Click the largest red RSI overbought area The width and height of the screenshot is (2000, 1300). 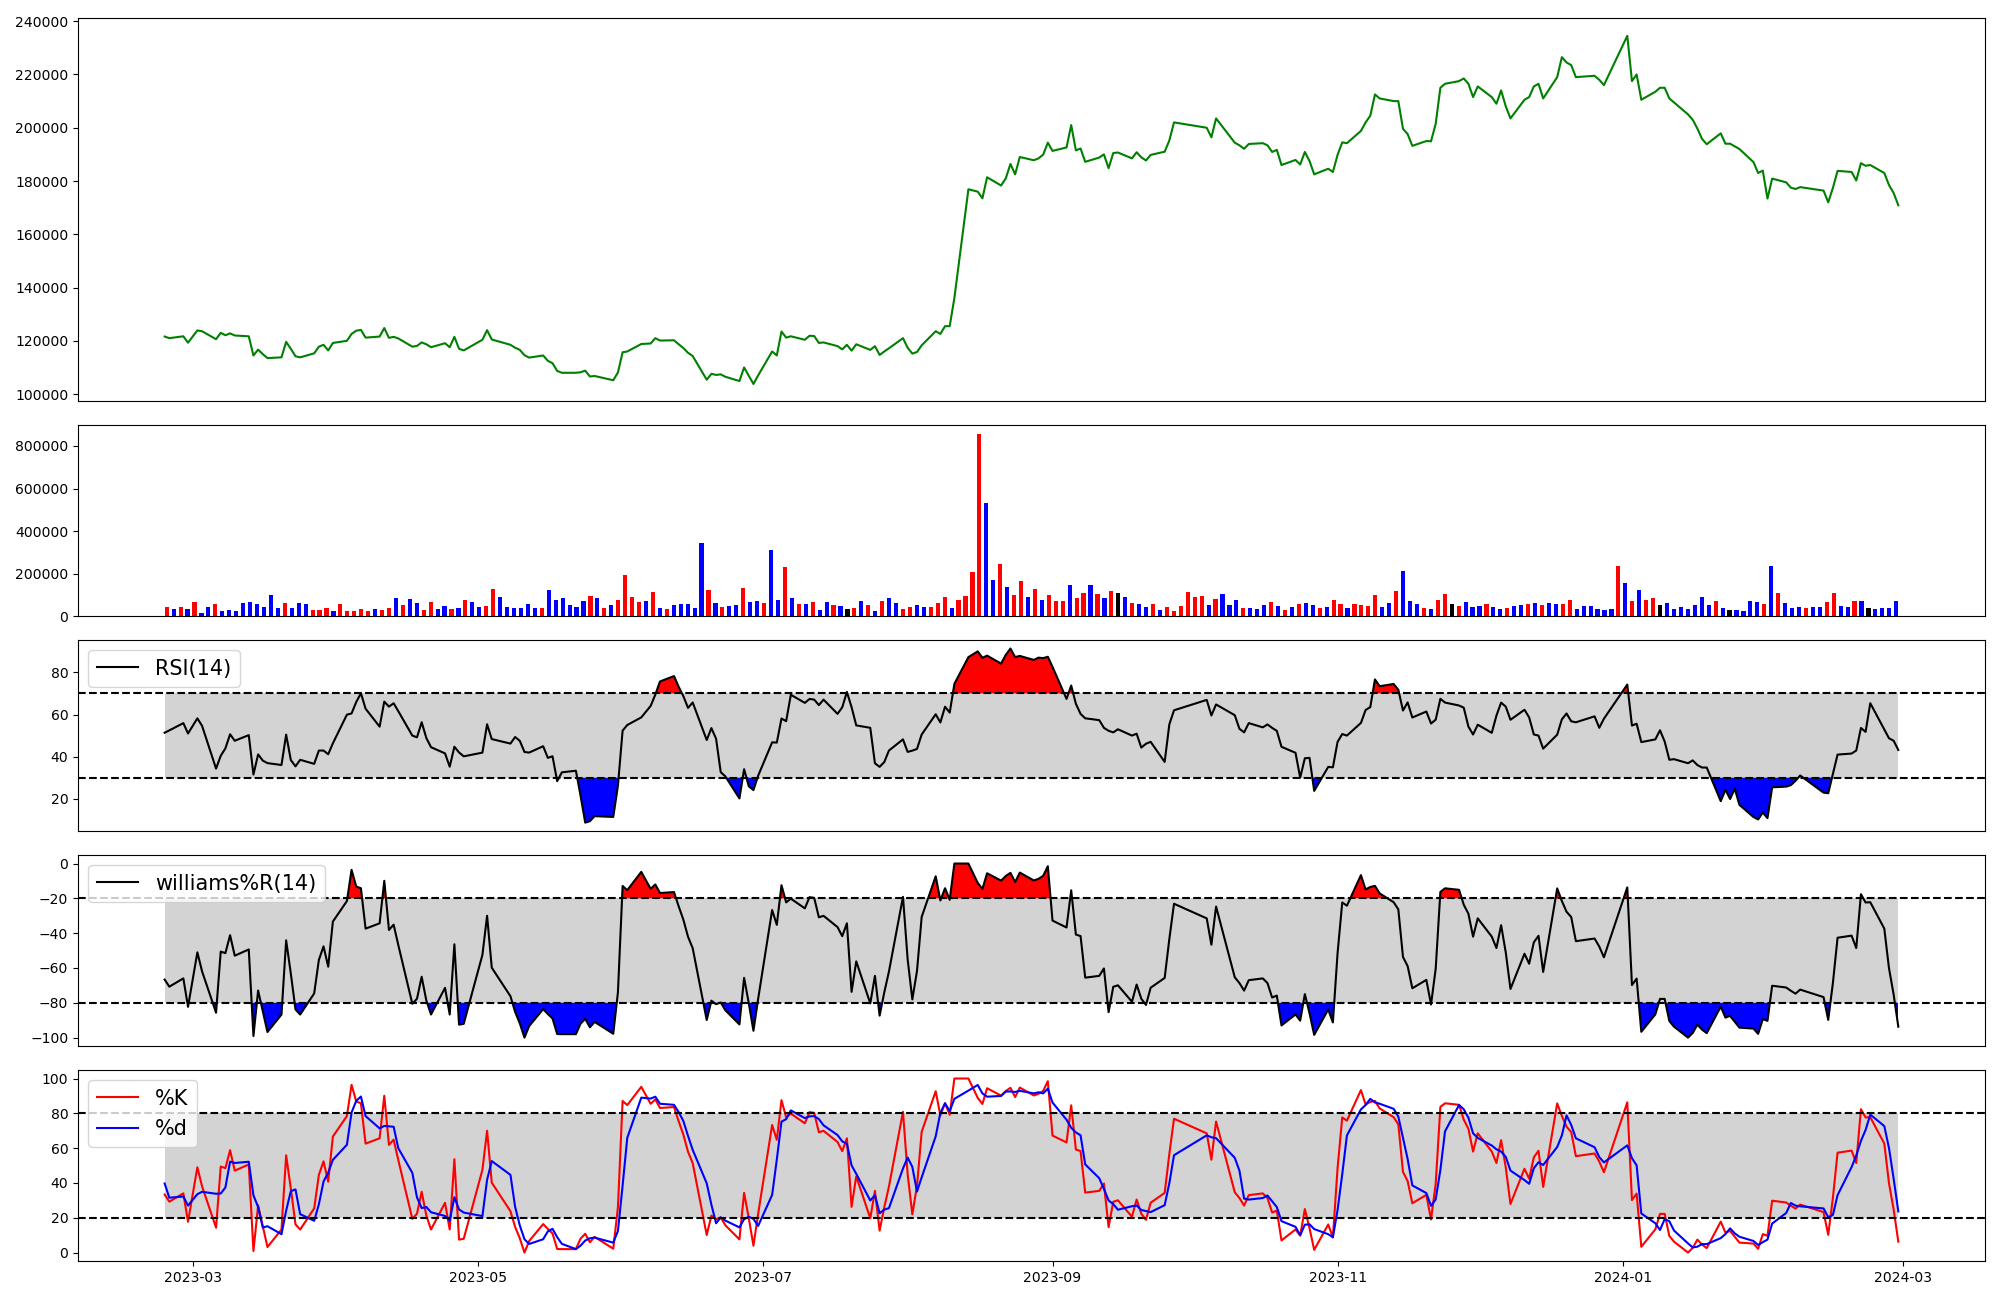1010,675
